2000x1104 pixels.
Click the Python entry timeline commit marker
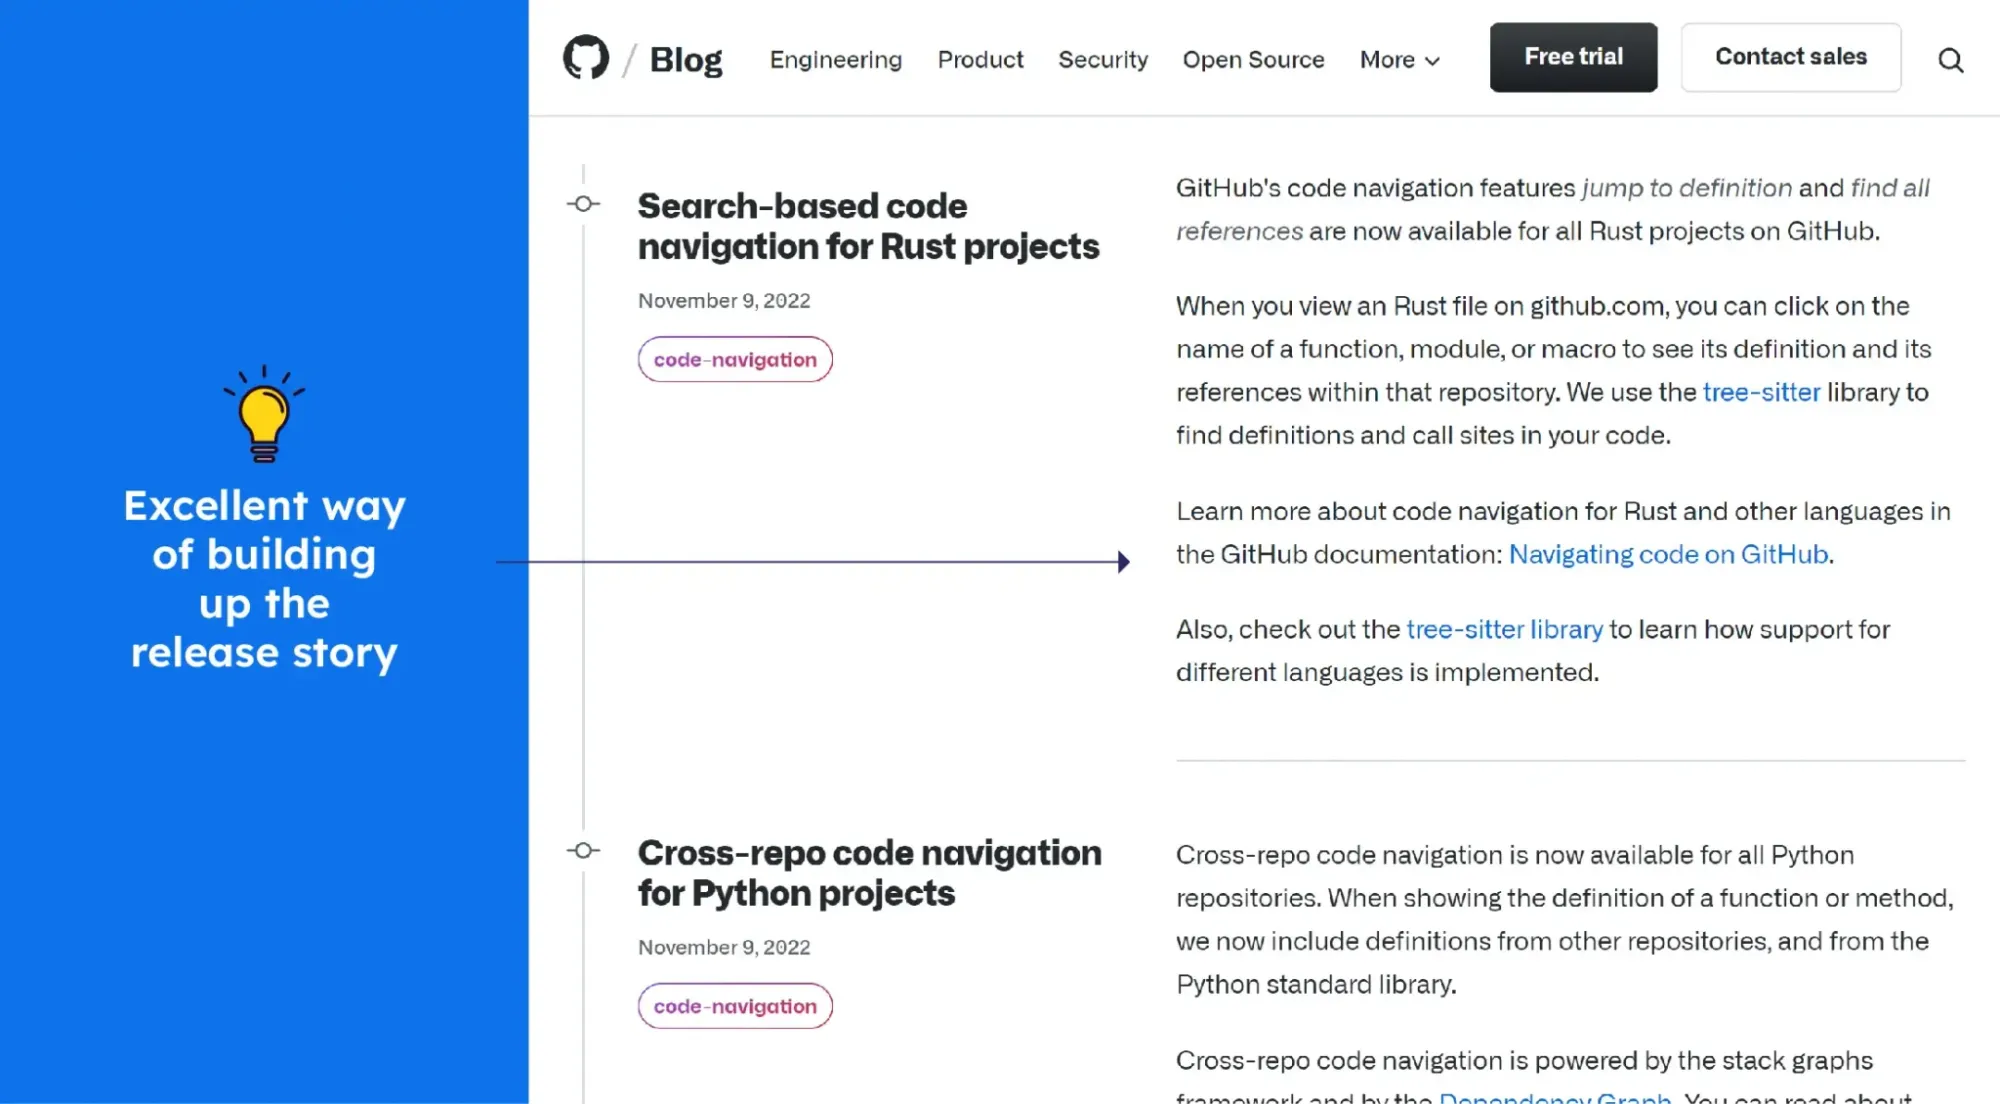click(x=584, y=851)
